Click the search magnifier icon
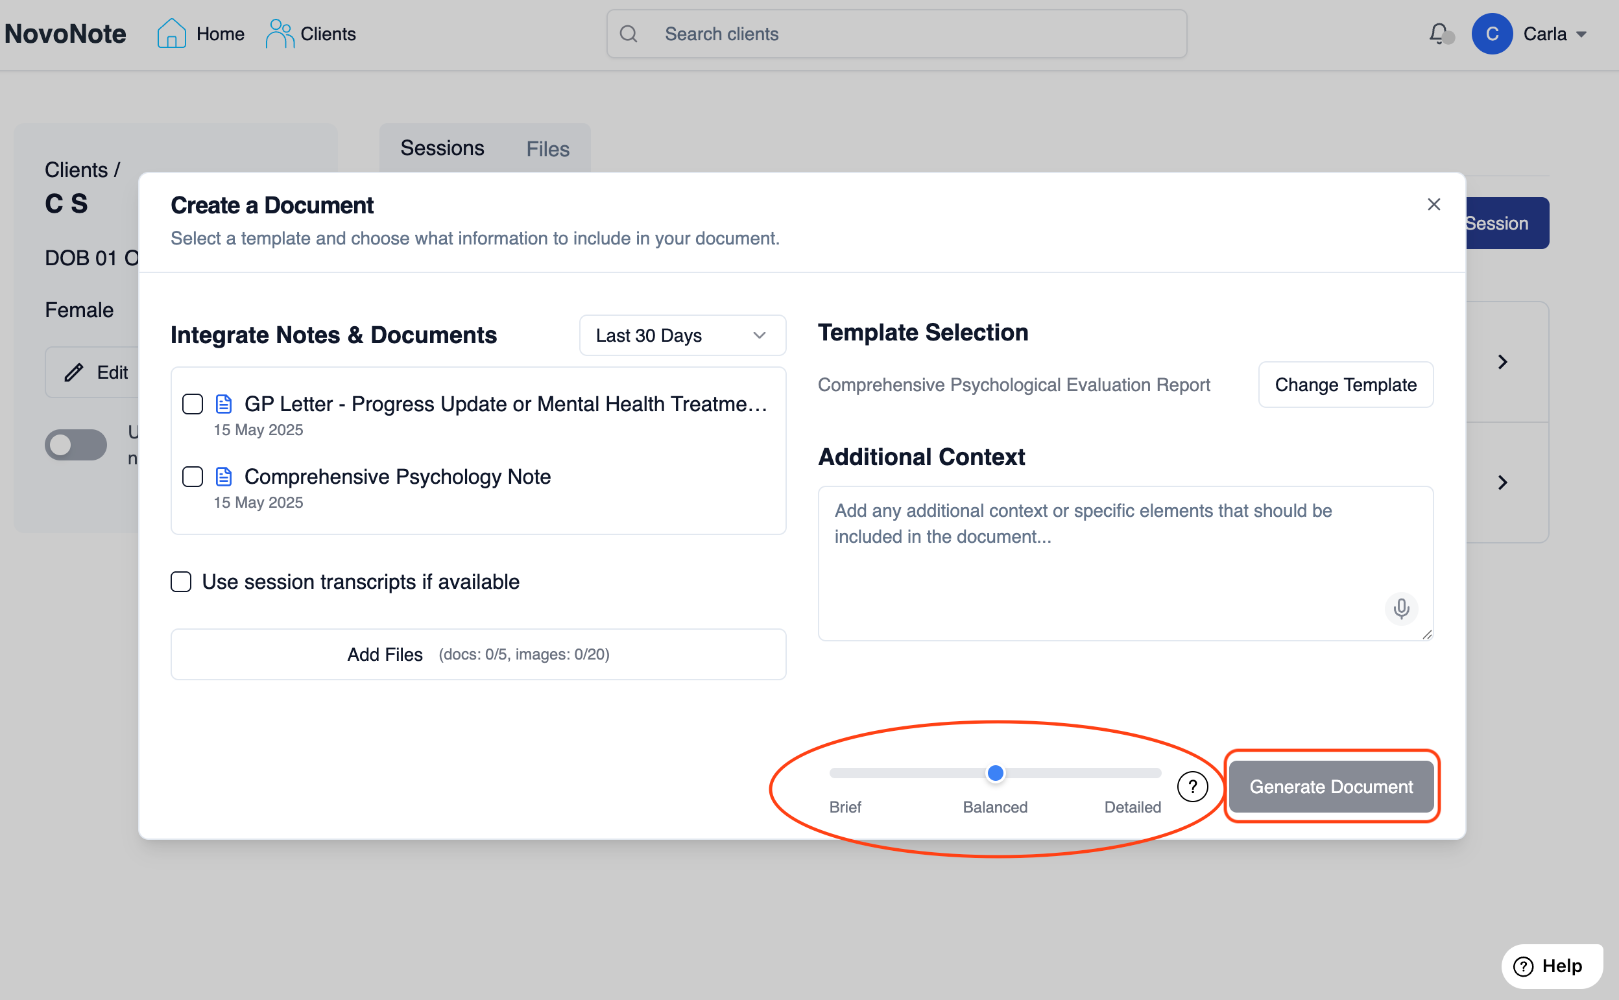Screen dimensions: 1619x1000 (629, 34)
